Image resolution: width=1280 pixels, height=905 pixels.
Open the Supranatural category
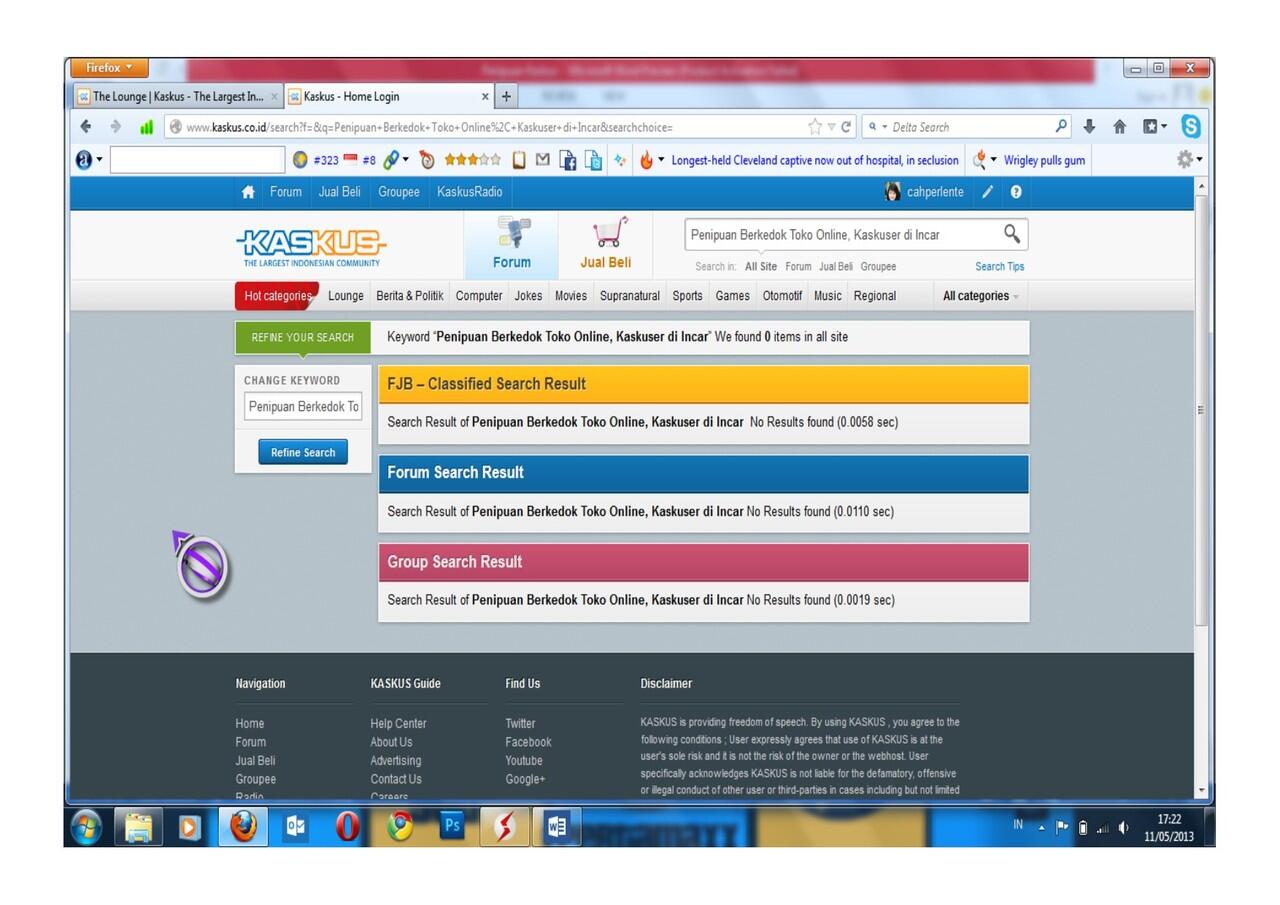click(x=630, y=296)
